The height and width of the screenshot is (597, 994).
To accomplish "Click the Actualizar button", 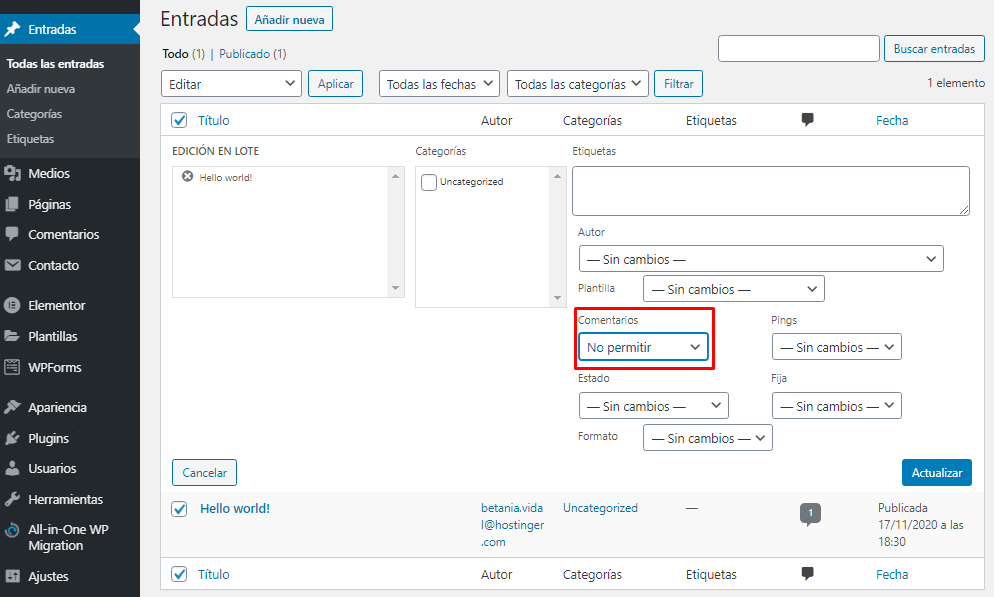I will tap(936, 473).
